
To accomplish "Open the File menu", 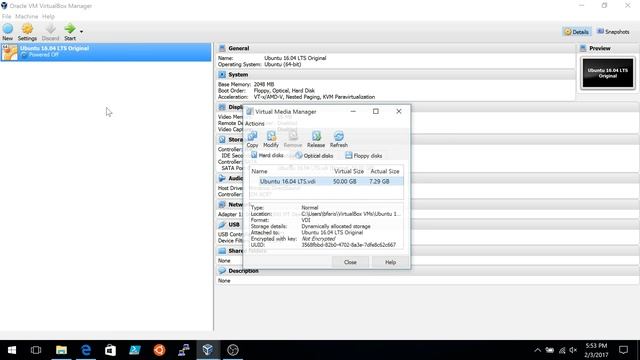I will pyautogui.click(x=7, y=16).
